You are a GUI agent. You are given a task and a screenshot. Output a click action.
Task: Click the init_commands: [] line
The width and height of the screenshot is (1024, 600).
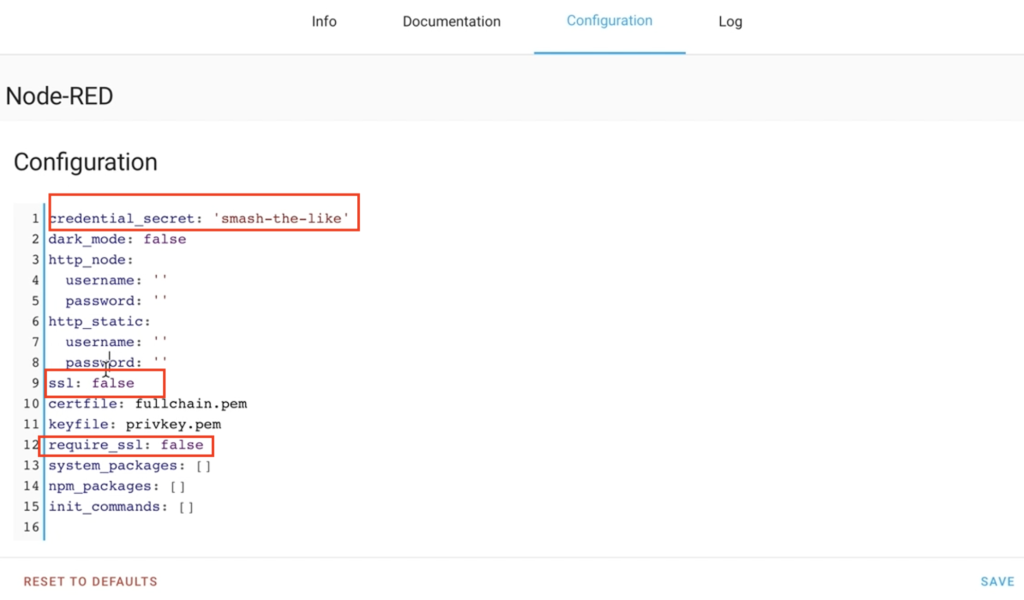point(121,507)
